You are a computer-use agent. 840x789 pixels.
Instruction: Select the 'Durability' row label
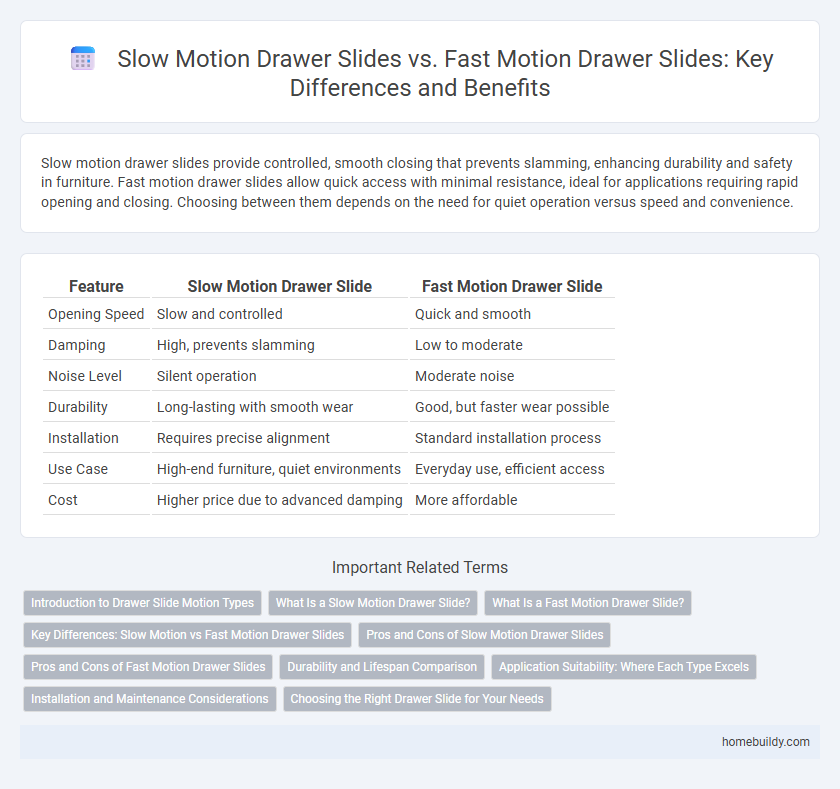coord(96,407)
